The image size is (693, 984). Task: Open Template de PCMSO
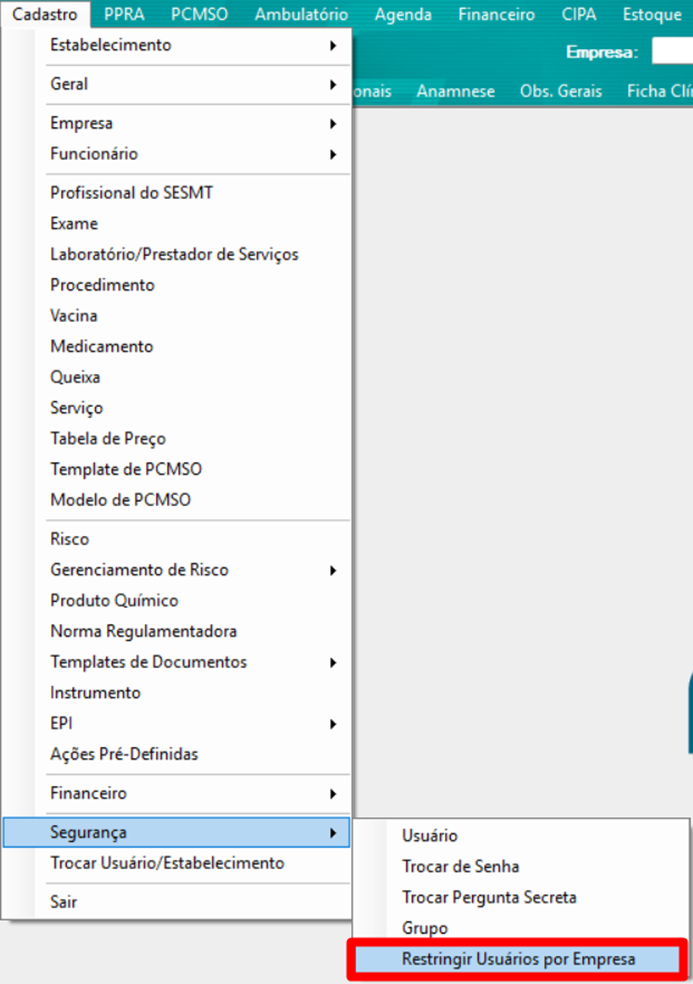pos(176,469)
